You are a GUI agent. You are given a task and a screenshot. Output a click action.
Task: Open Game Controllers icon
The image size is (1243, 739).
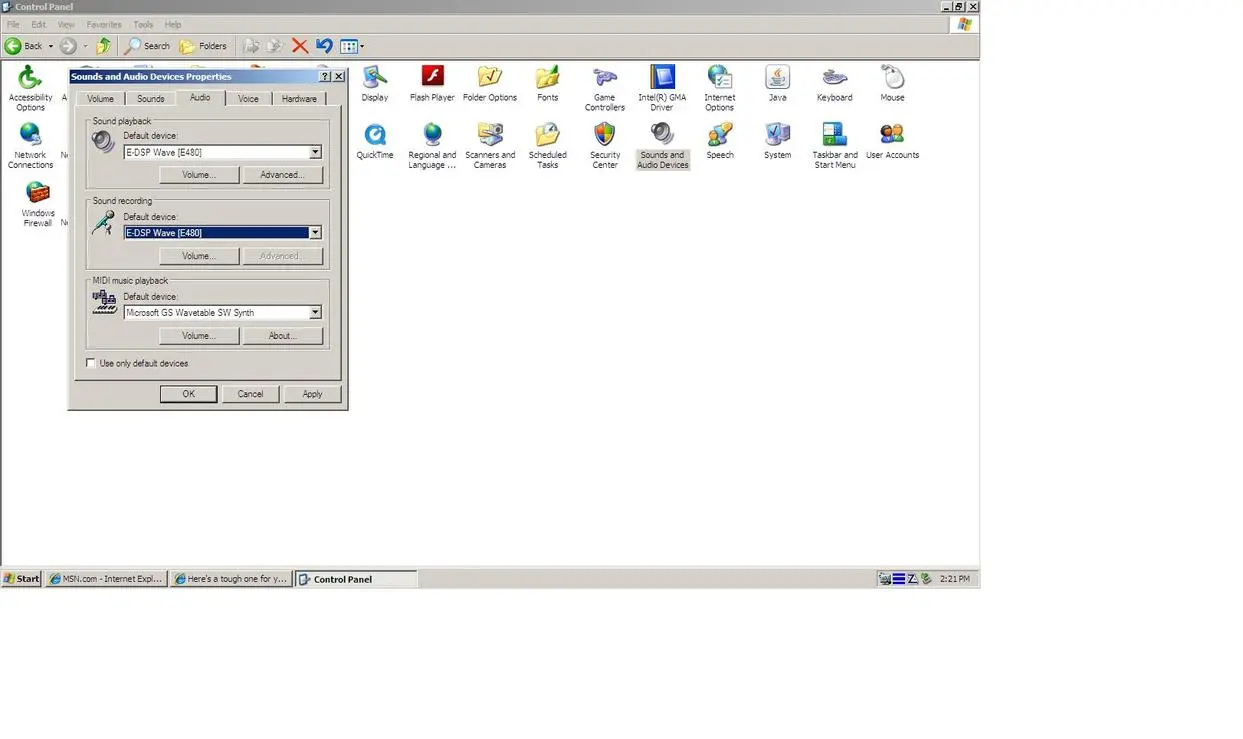(605, 88)
